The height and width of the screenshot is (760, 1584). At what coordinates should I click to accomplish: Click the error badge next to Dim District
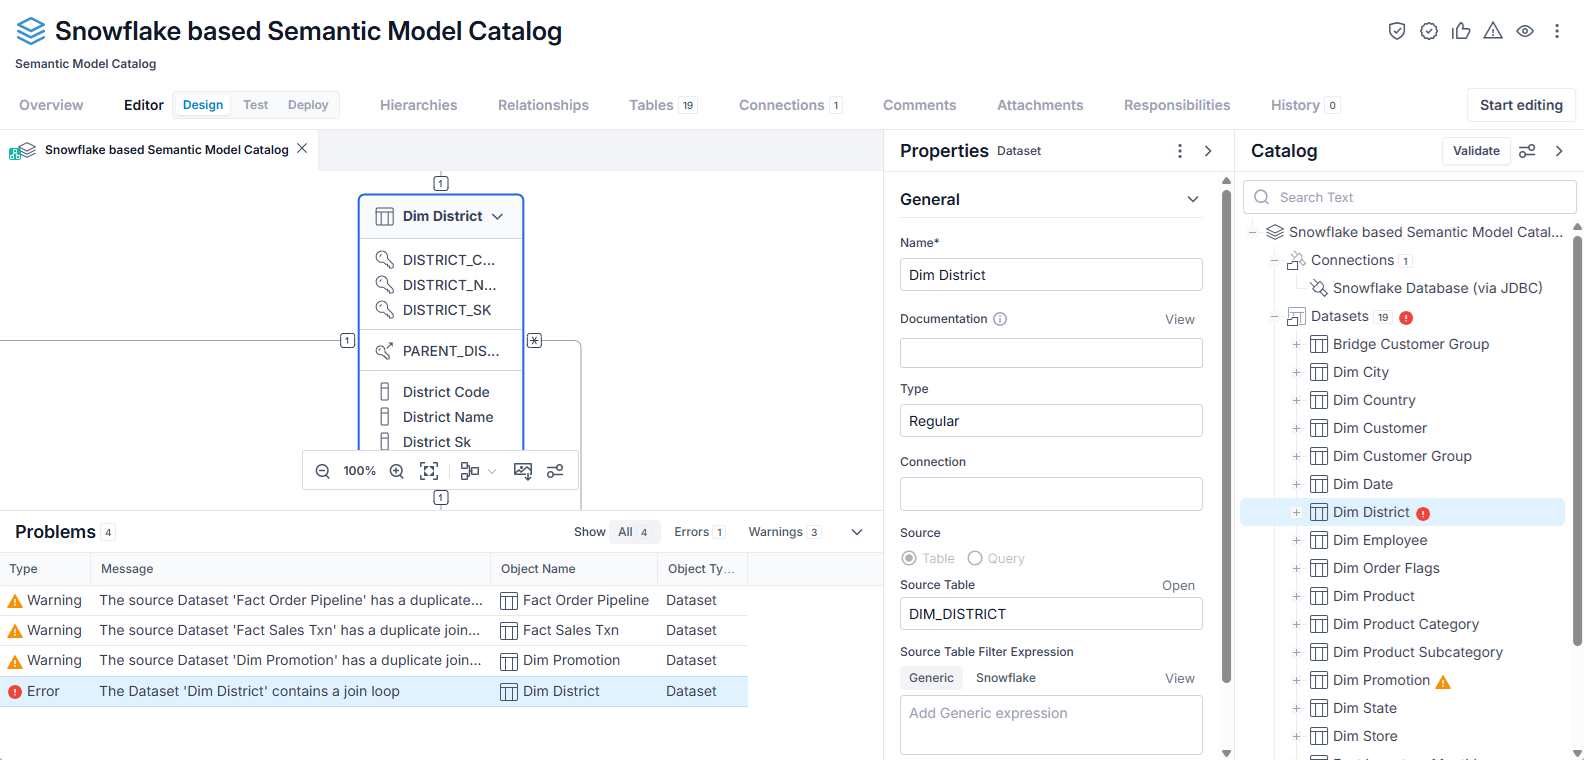click(1423, 514)
